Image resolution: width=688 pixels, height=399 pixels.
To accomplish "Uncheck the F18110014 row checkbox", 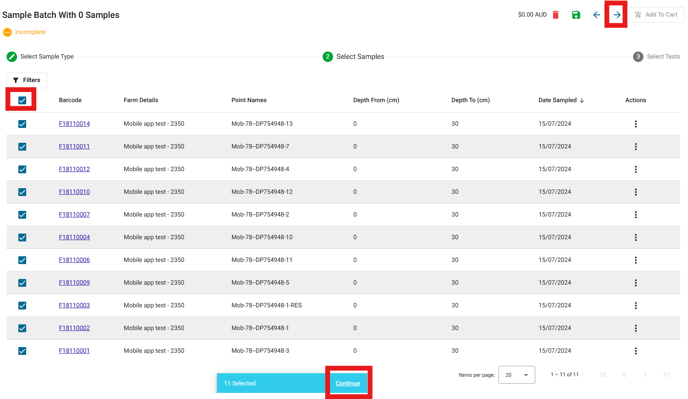I will 22,124.
